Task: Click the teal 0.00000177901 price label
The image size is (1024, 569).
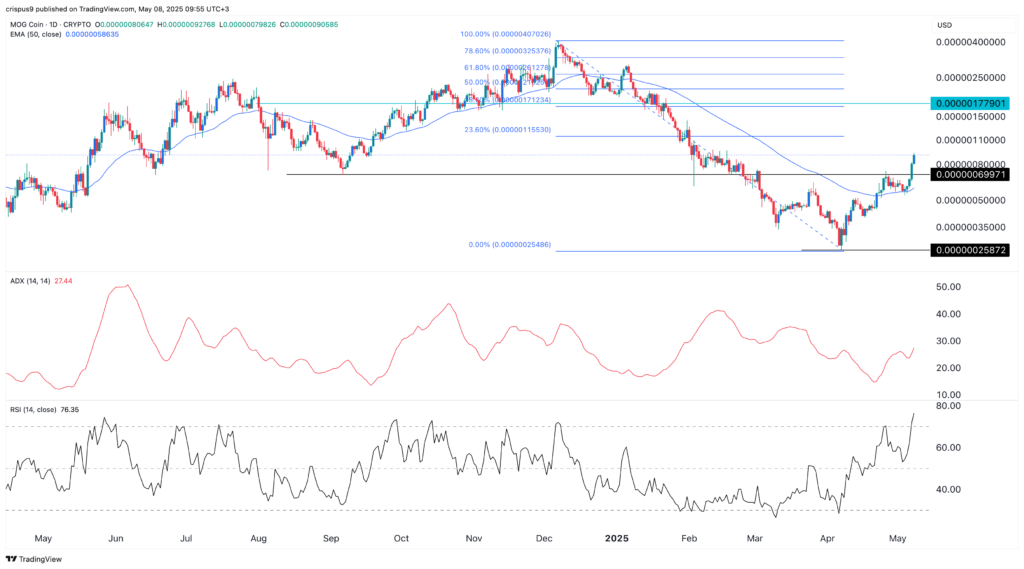Action: click(x=974, y=103)
